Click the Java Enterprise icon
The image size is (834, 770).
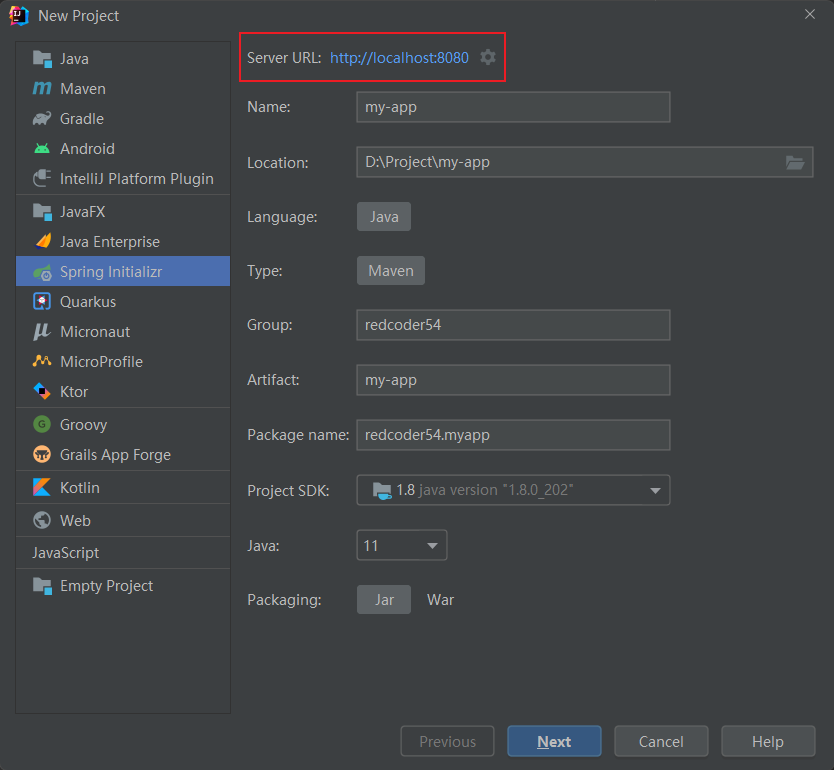[x=43, y=241]
